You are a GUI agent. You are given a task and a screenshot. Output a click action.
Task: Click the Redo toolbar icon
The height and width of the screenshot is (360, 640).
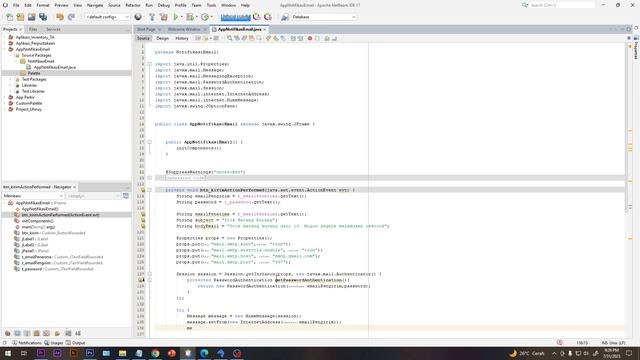(71, 17)
